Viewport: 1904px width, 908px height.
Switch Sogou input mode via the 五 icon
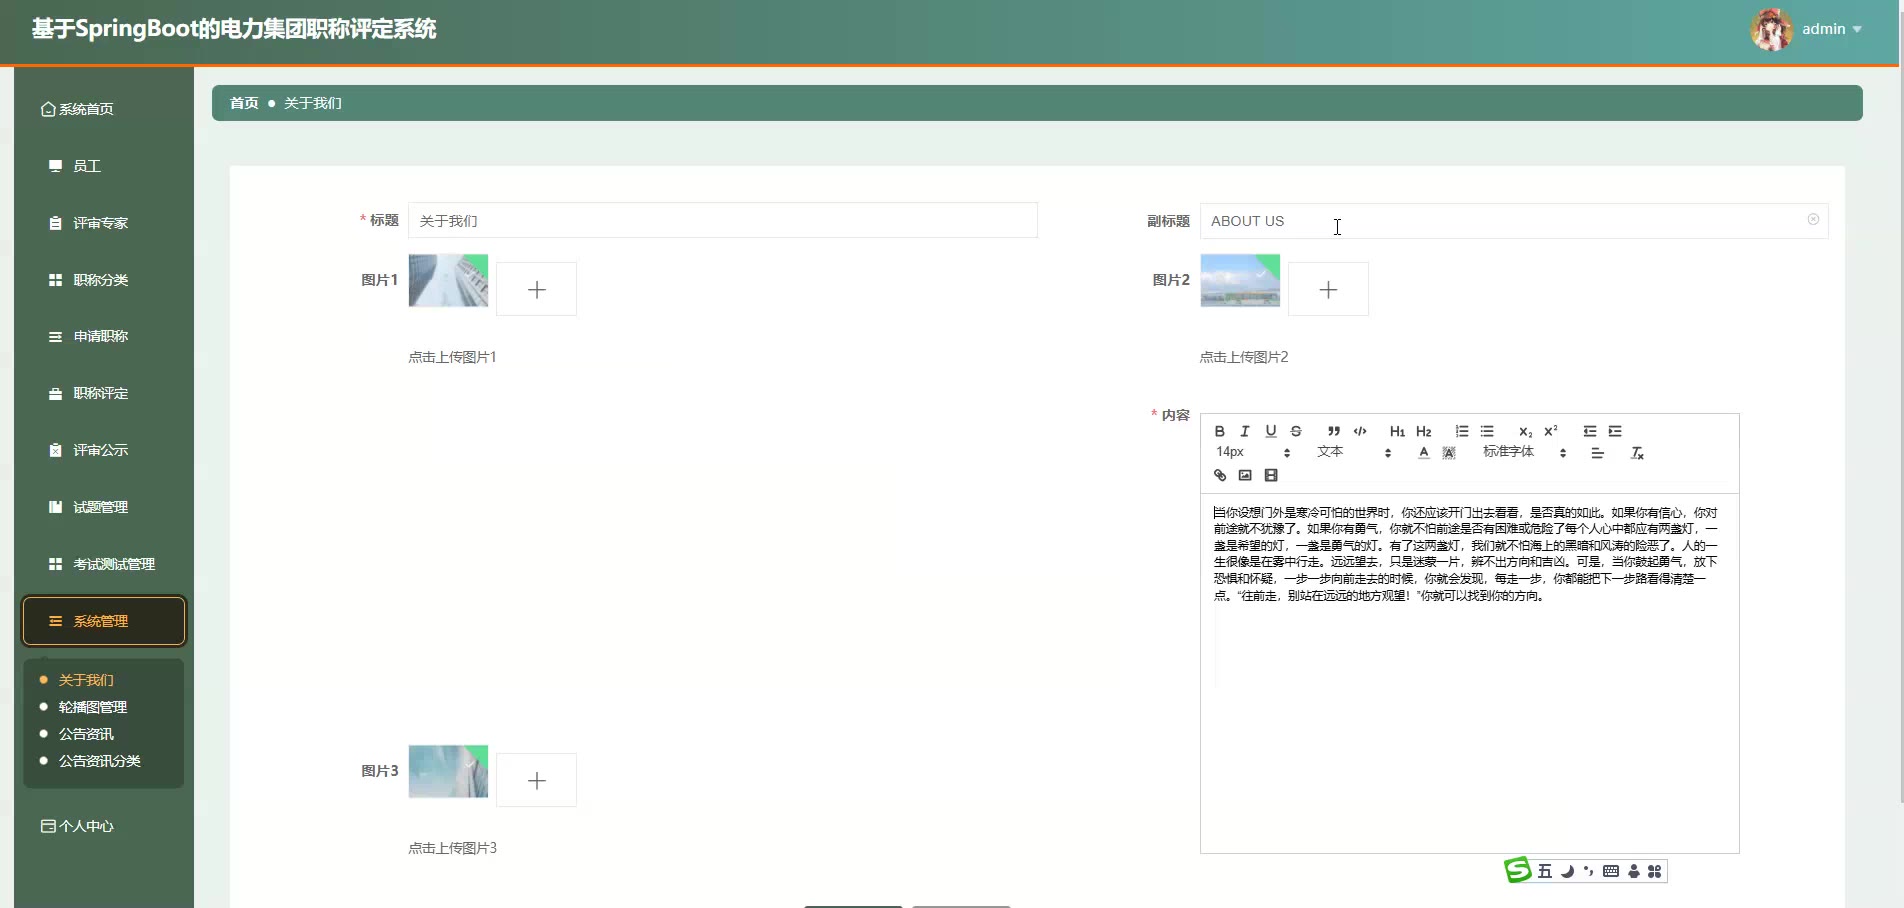coord(1545,871)
